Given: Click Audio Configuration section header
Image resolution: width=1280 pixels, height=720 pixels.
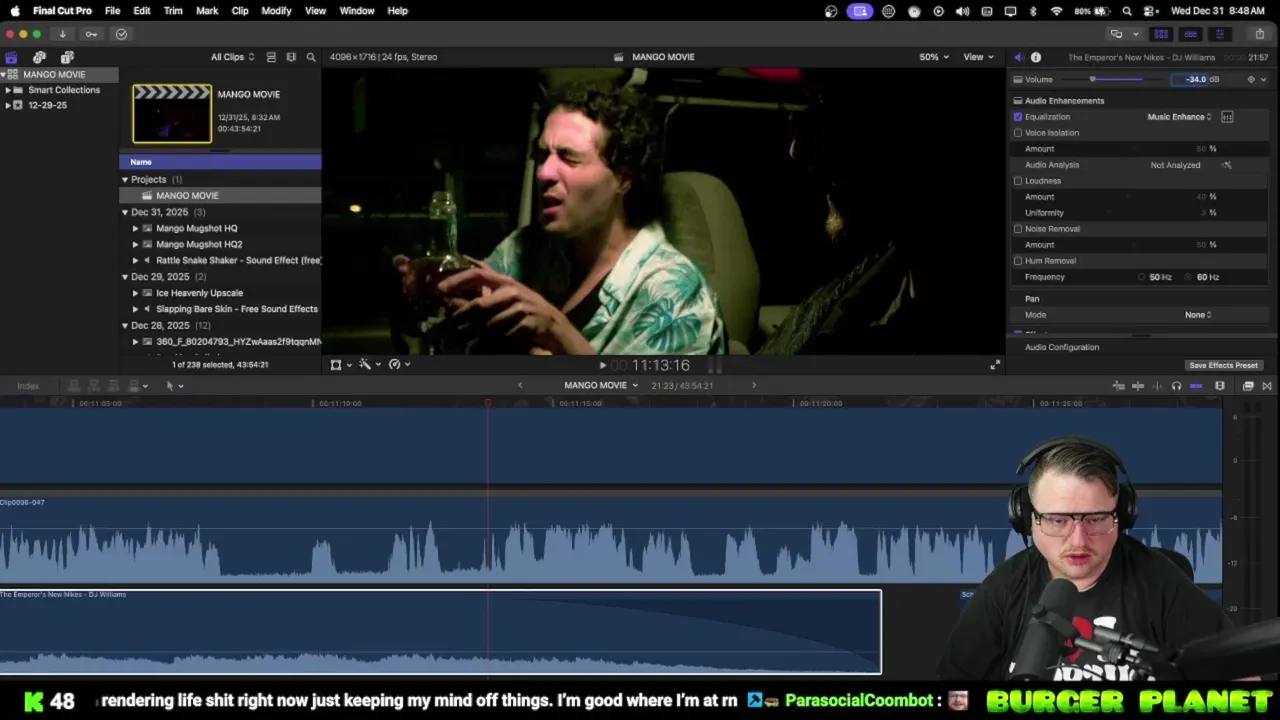Looking at the screenshot, I should (x=1062, y=347).
